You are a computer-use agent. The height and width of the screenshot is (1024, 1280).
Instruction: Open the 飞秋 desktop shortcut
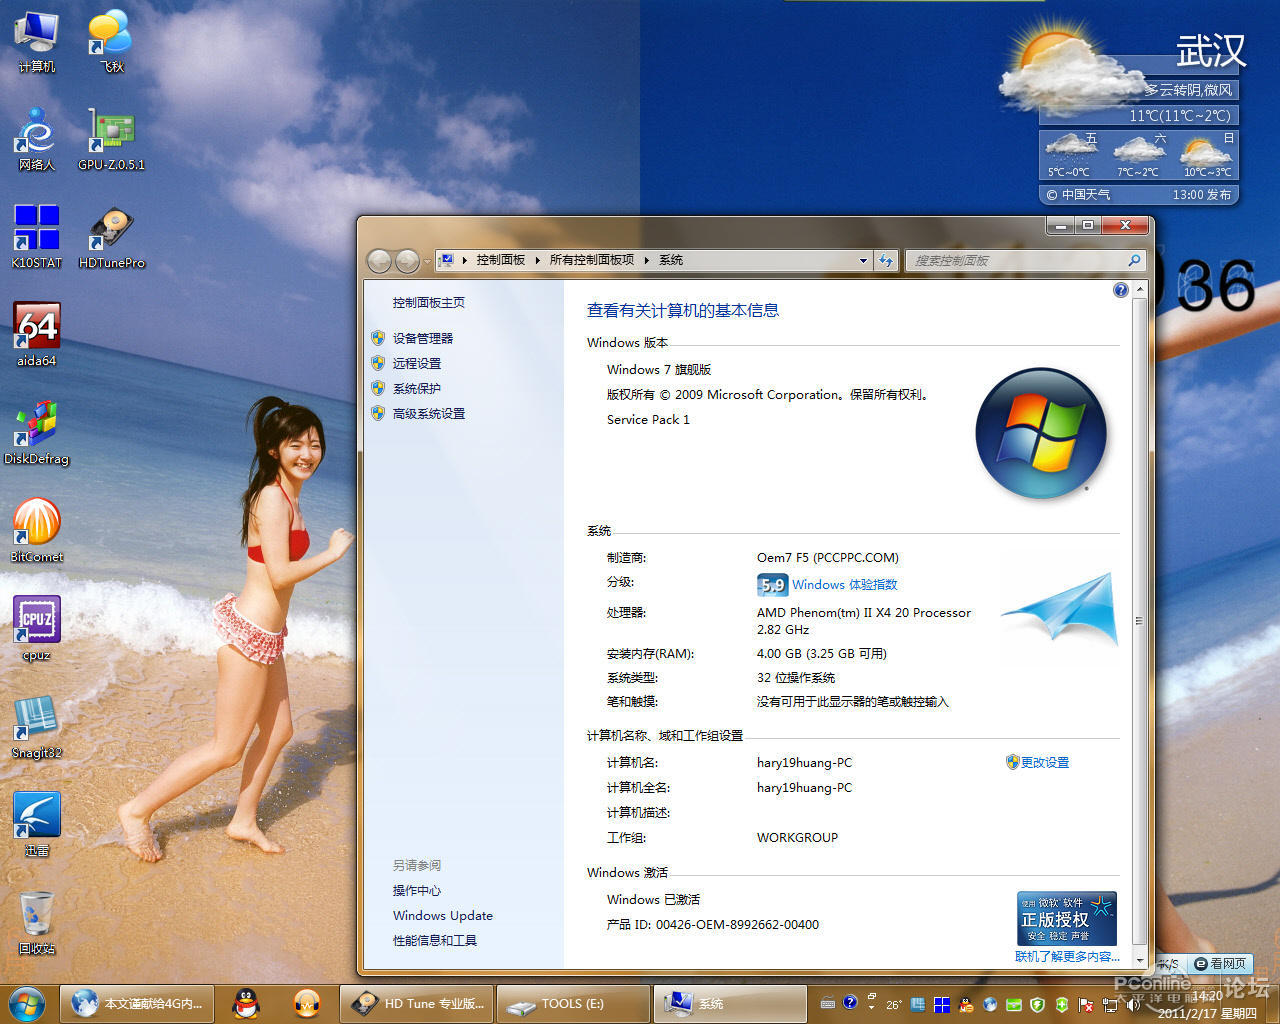pos(111,40)
